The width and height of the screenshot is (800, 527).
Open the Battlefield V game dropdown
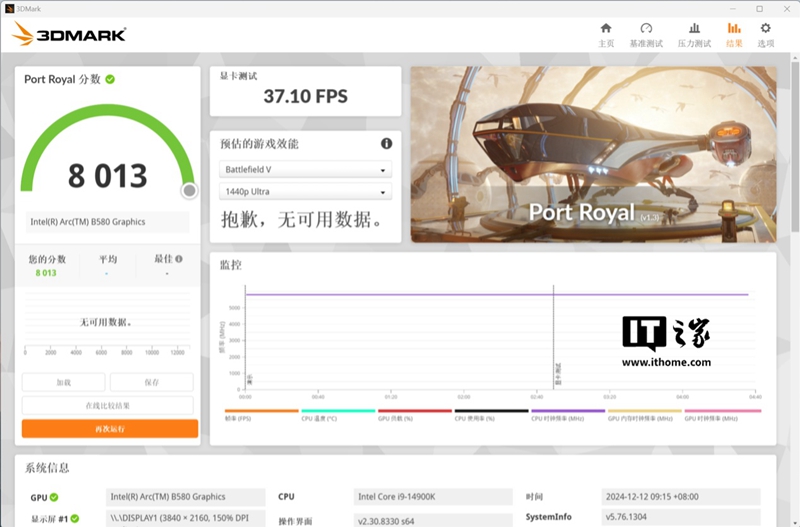[305, 170]
